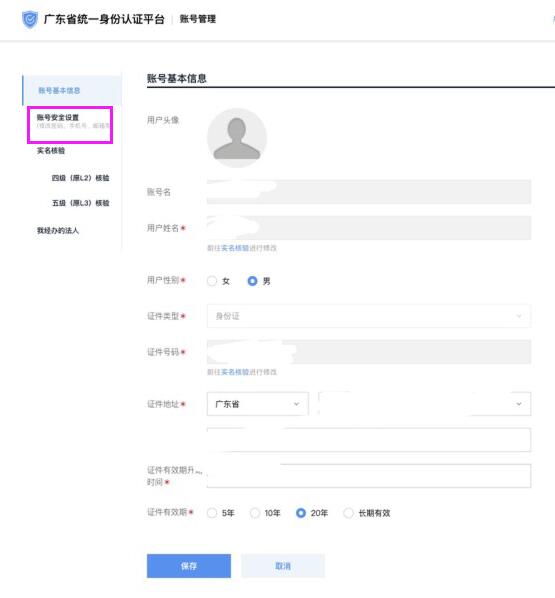Click the 用户姓名 input field

[369, 228]
